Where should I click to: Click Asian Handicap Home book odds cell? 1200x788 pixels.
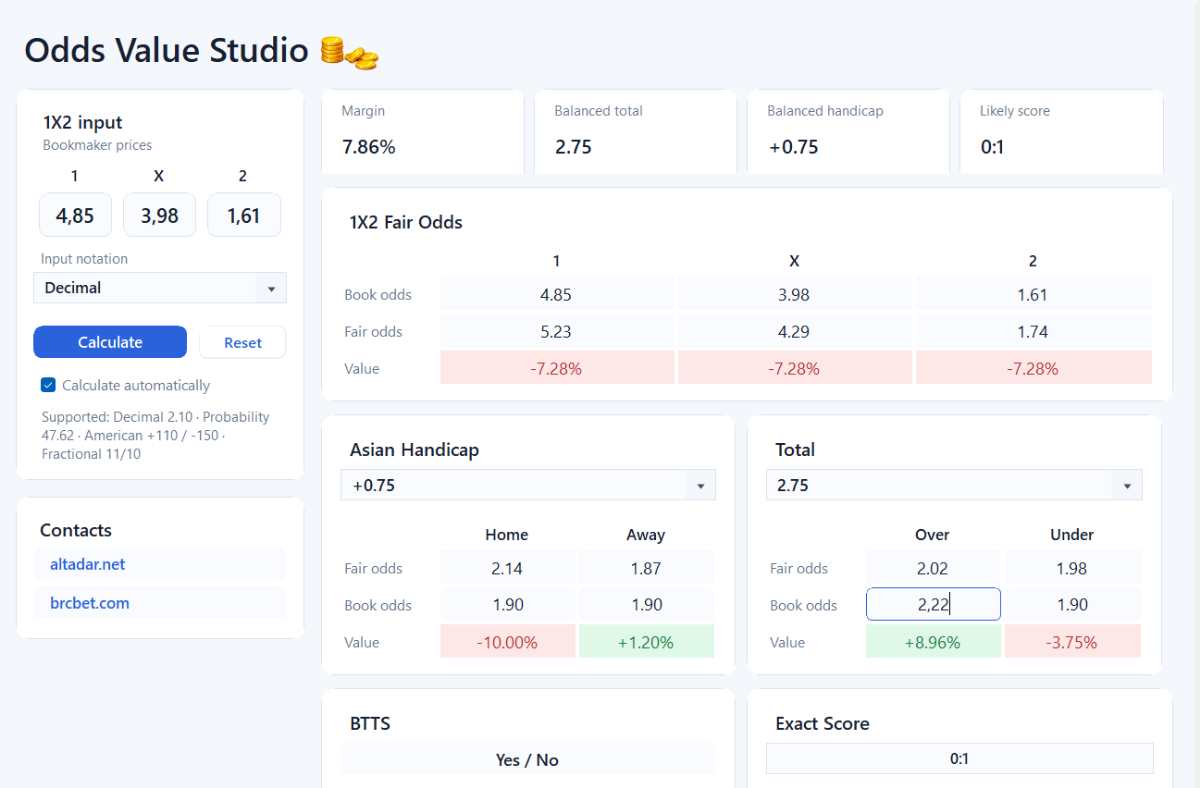click(507, 605)
